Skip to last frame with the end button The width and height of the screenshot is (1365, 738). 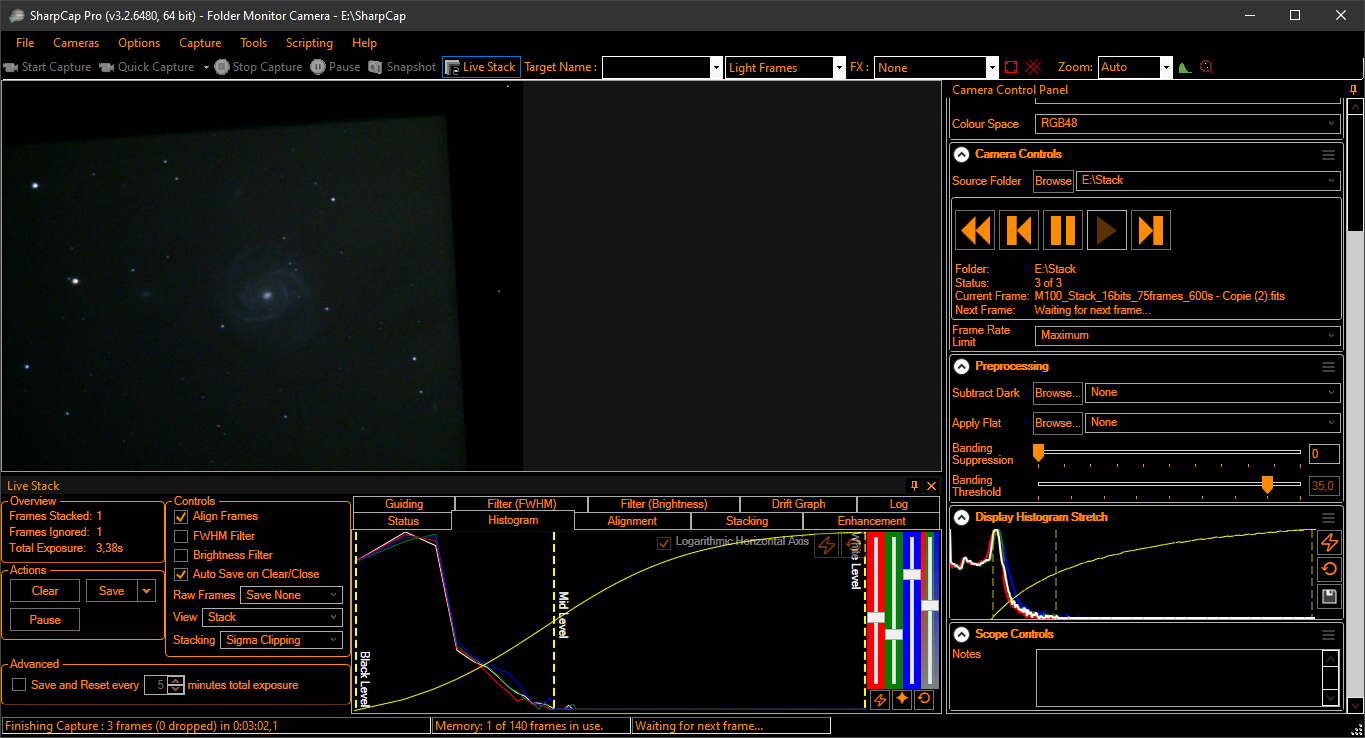(1151, 230)
